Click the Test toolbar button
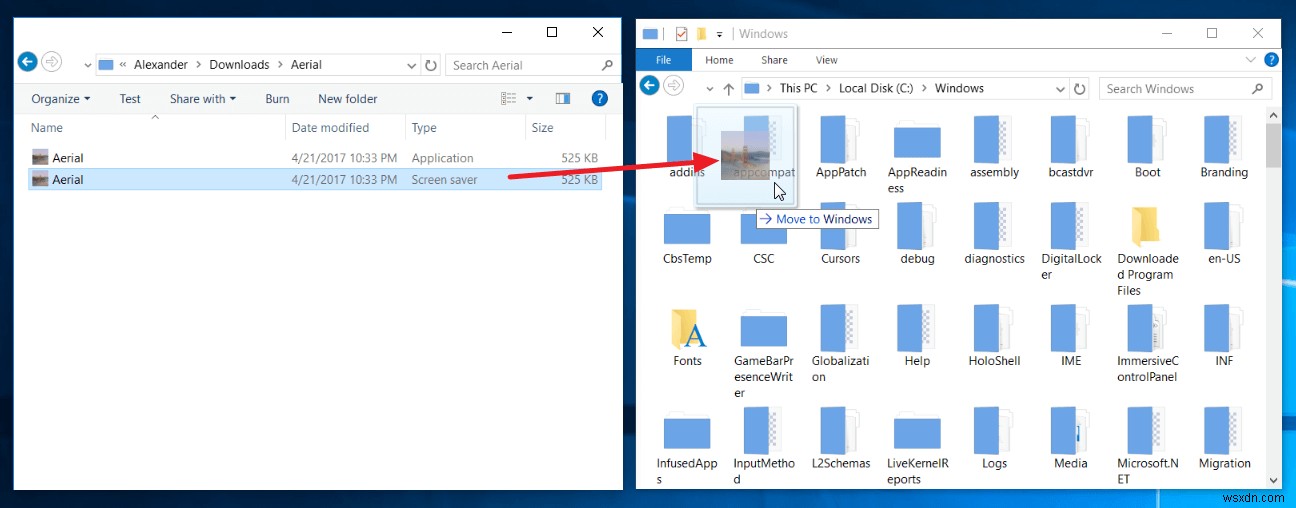Screen dimensions: 1296x508 (130, 98)
